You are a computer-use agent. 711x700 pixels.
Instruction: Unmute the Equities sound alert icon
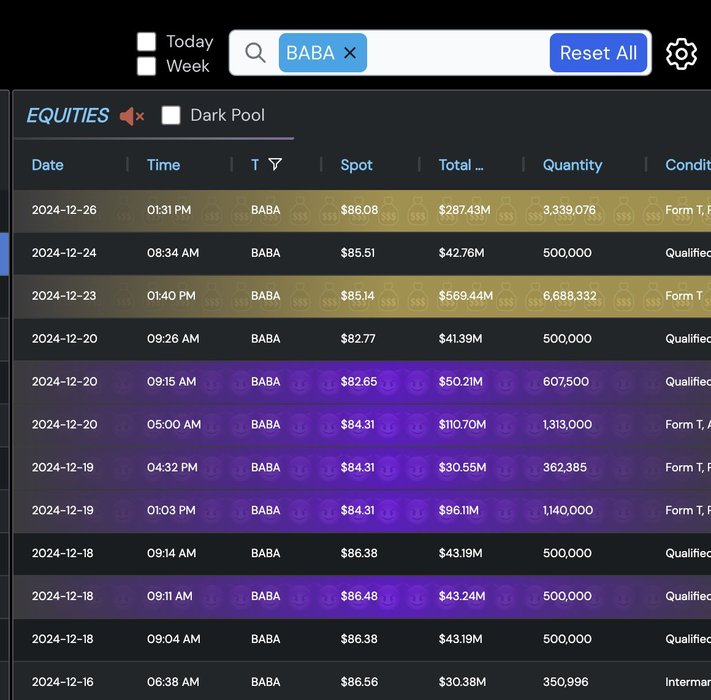click(132, 116)
